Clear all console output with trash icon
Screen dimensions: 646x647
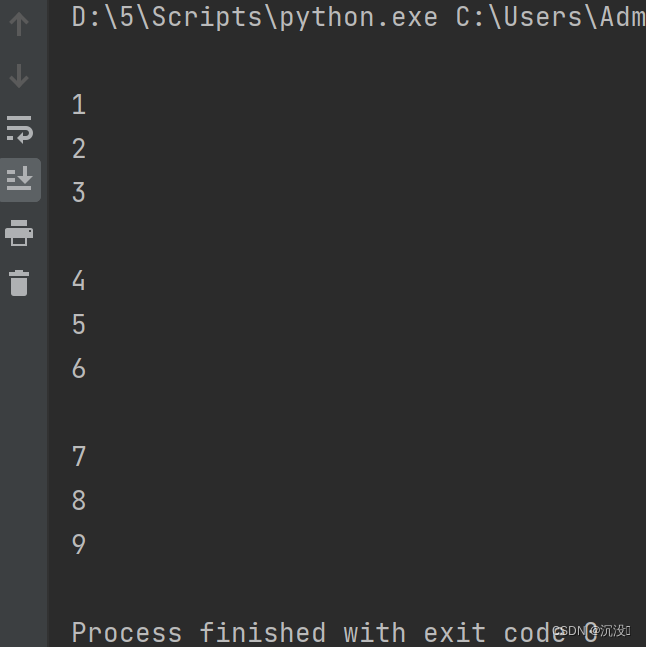point(19,283)
